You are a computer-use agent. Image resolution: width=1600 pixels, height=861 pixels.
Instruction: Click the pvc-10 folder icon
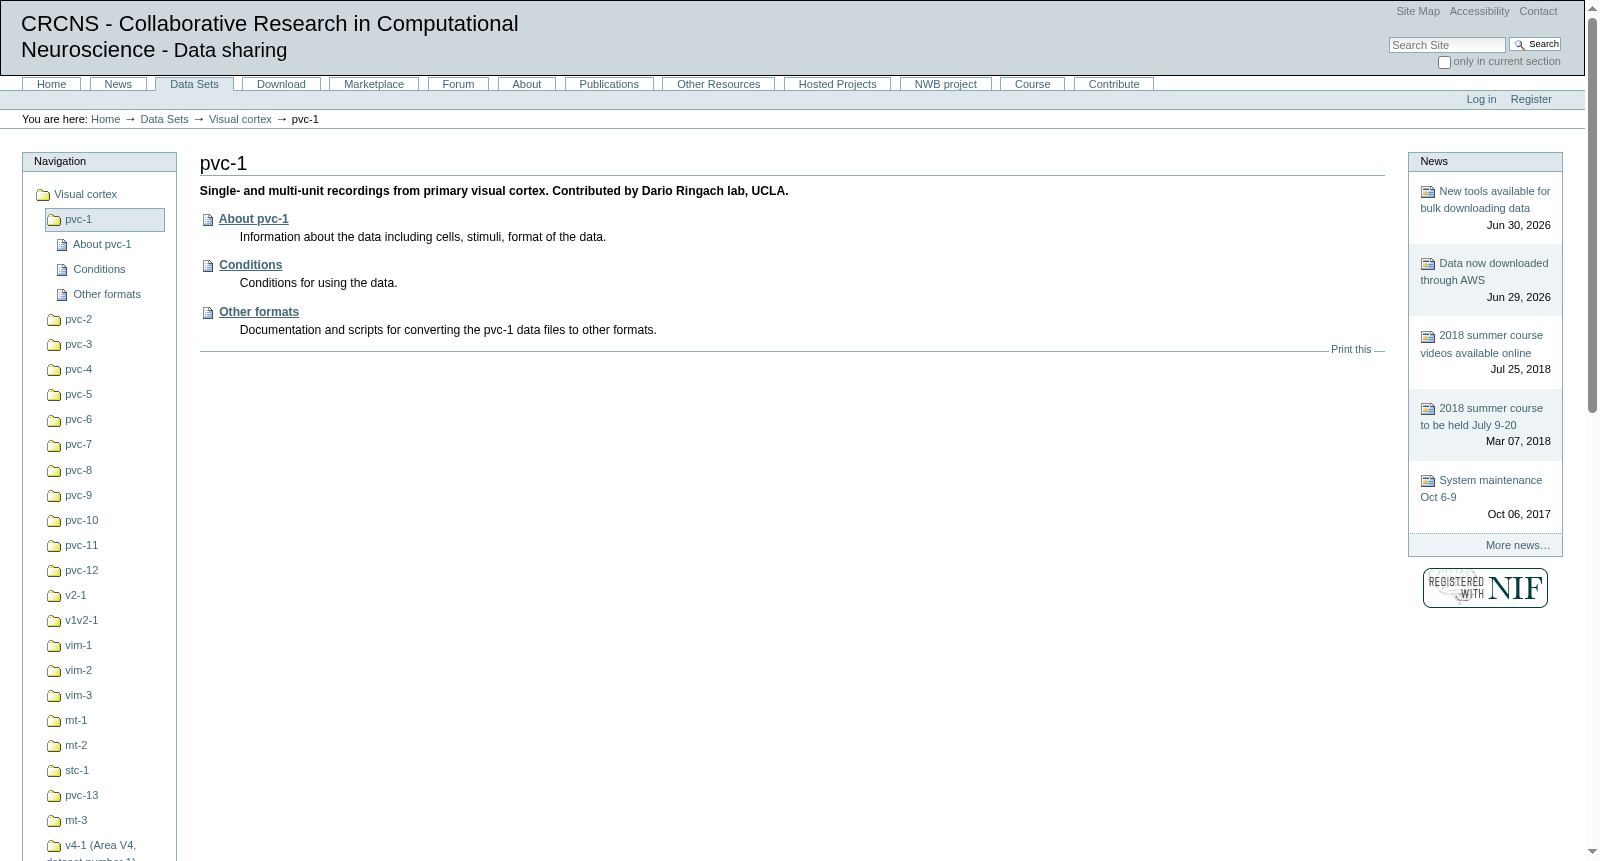pos(54,521)
